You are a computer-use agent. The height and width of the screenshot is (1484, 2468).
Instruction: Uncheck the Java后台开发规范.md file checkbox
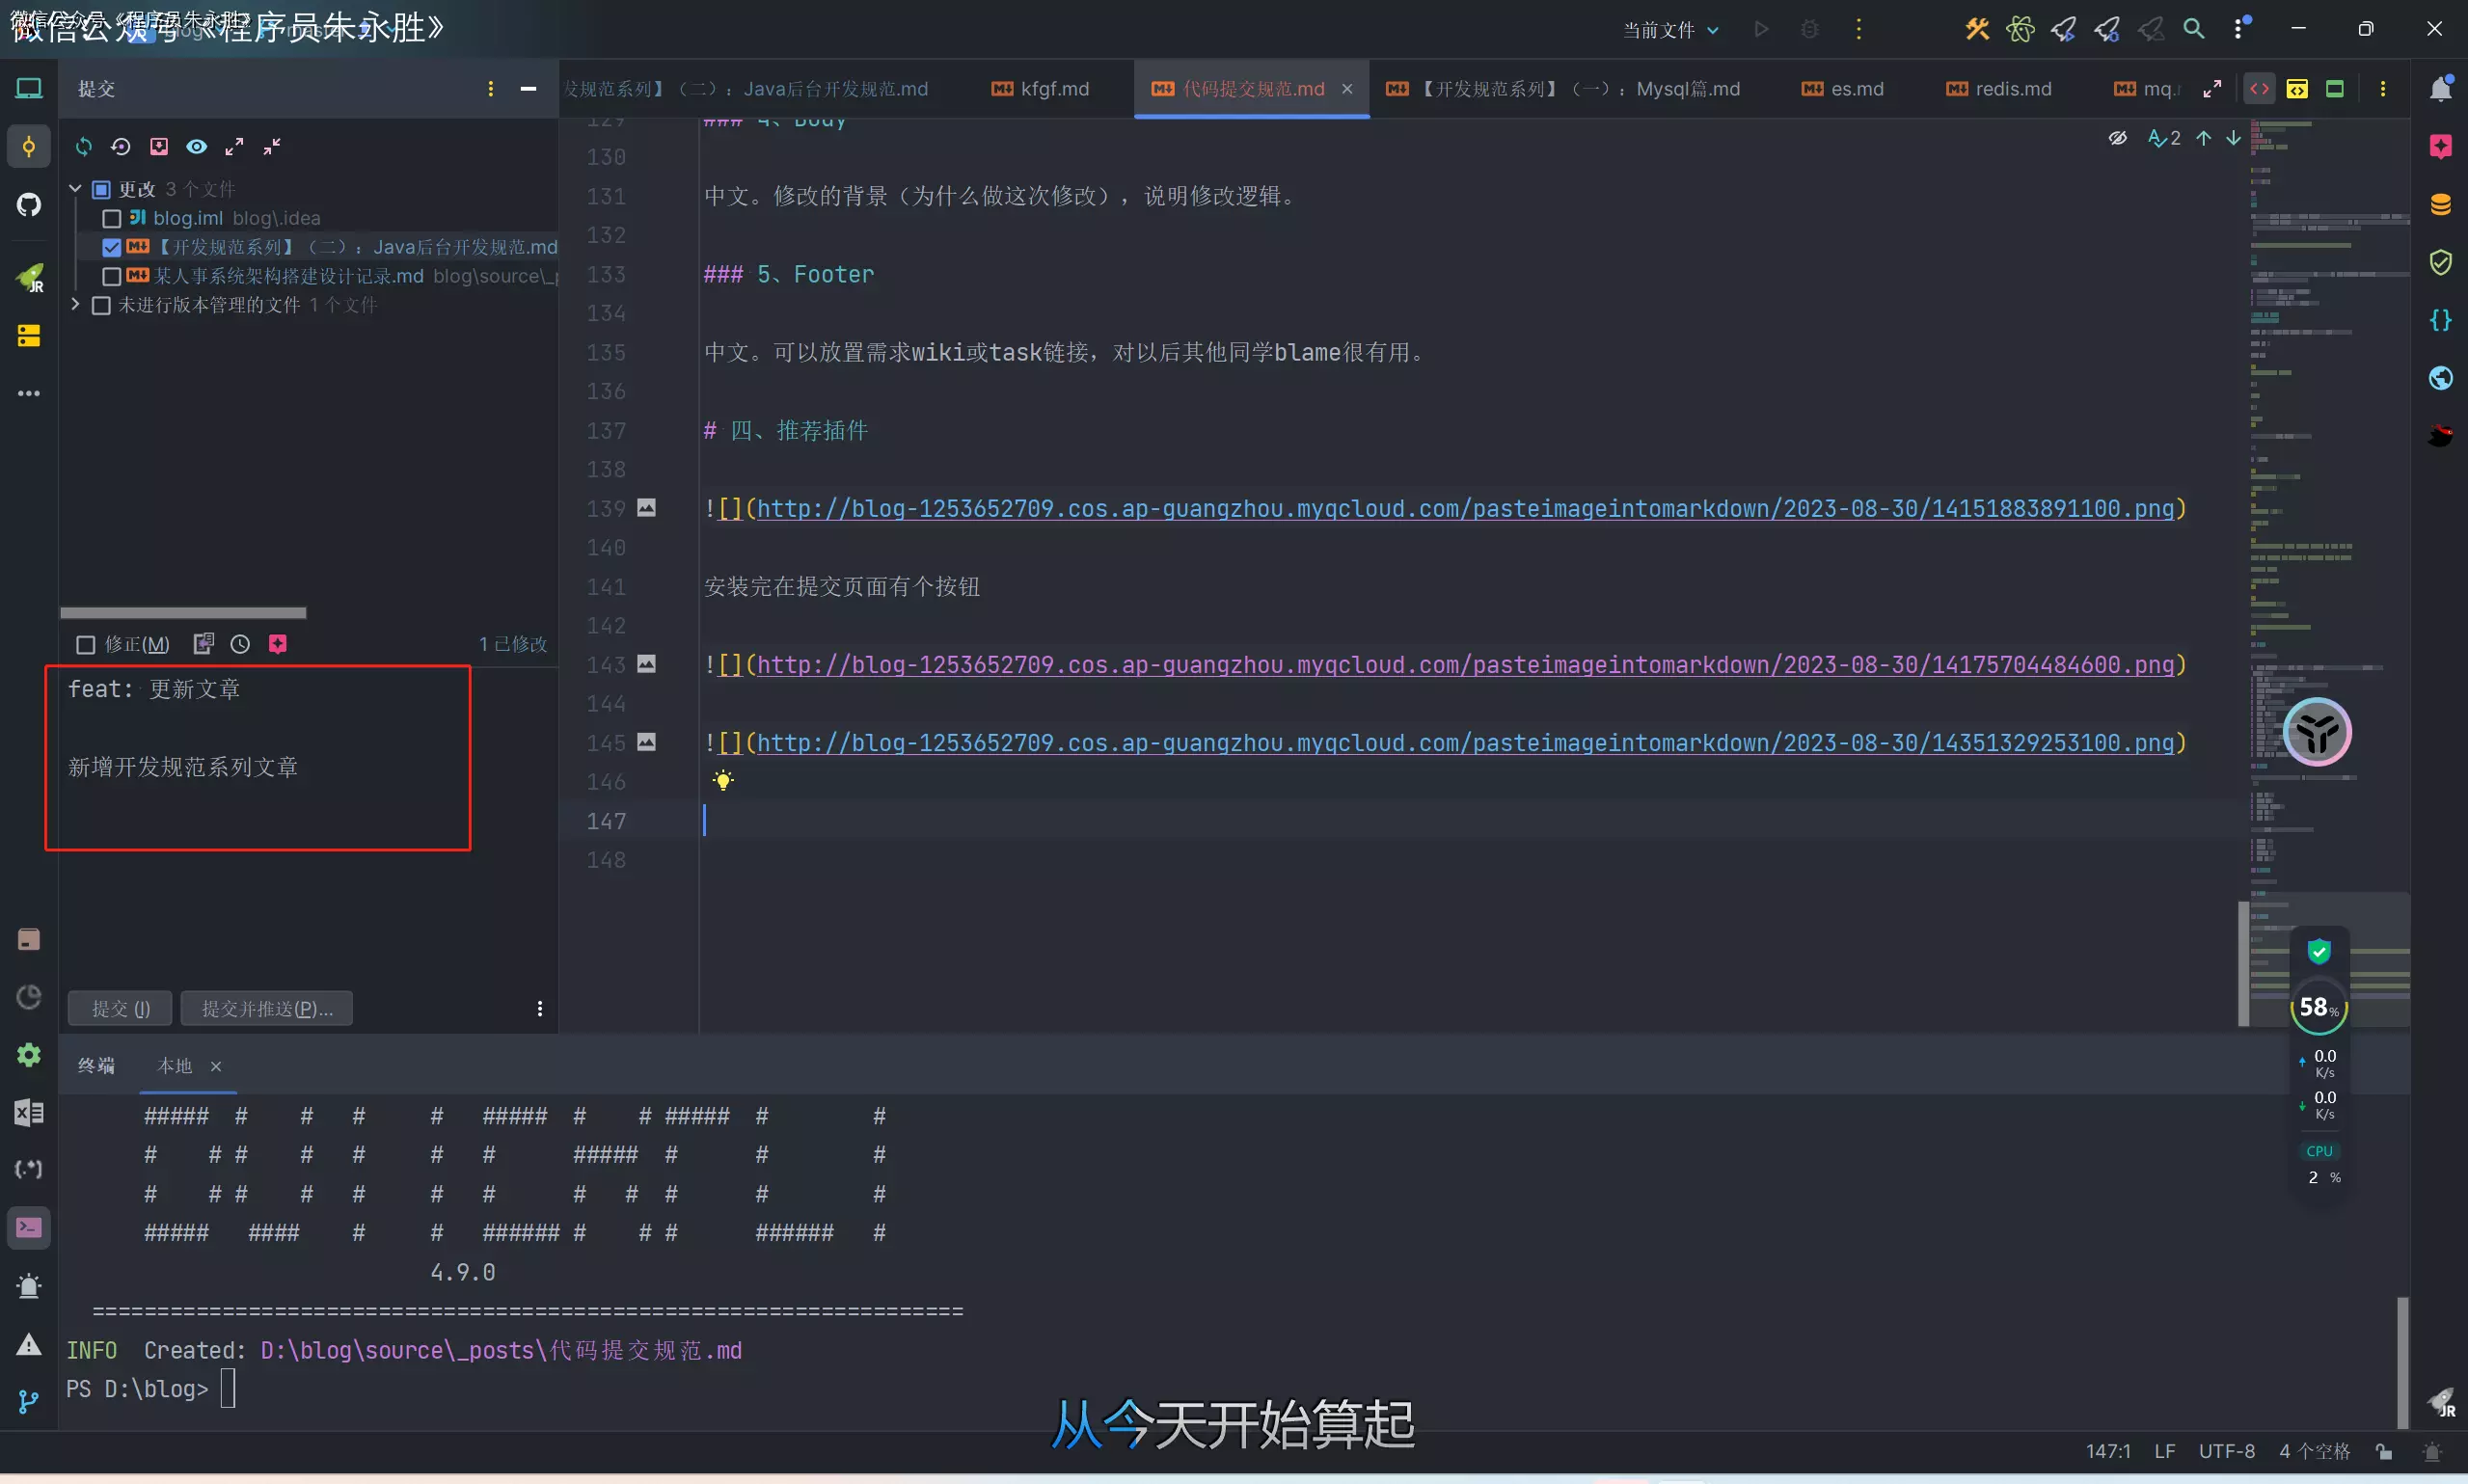click(111, 247)
